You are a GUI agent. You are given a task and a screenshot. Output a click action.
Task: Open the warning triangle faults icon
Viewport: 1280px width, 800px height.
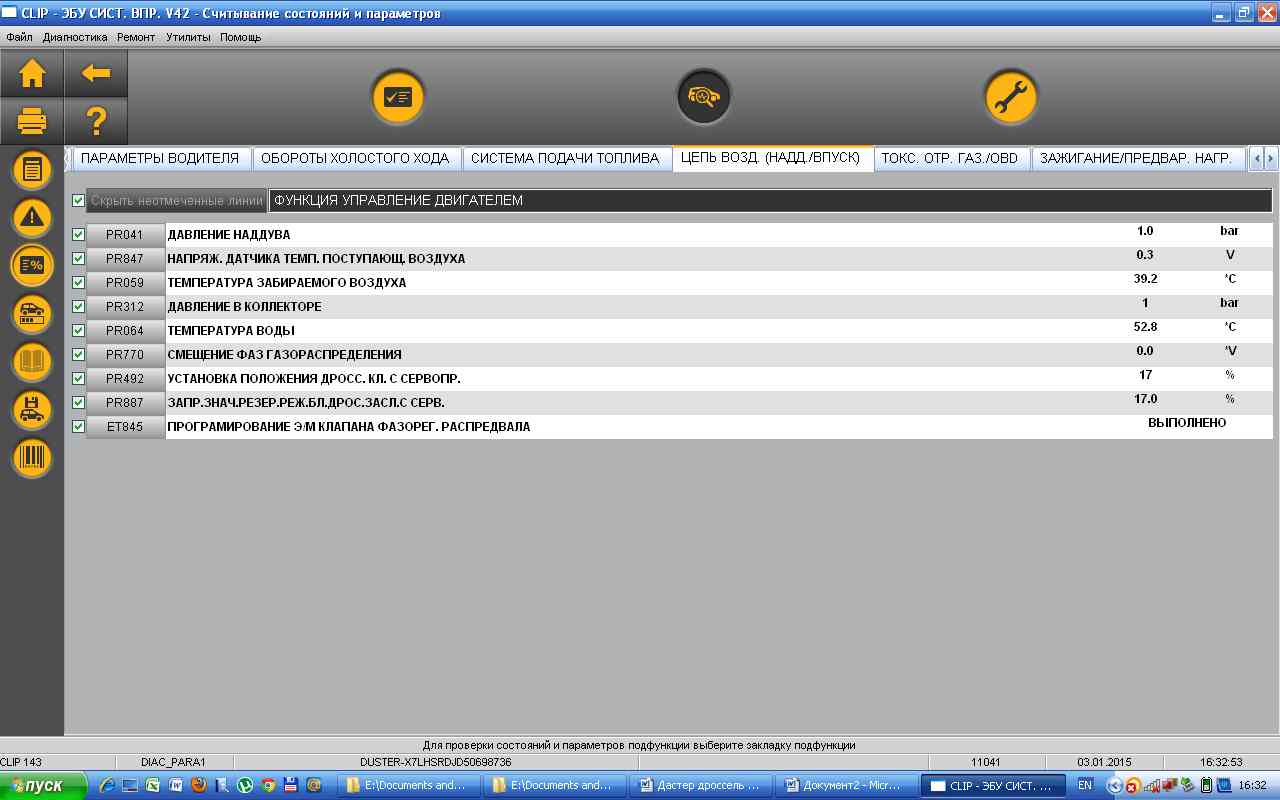(x=32, y=217)
